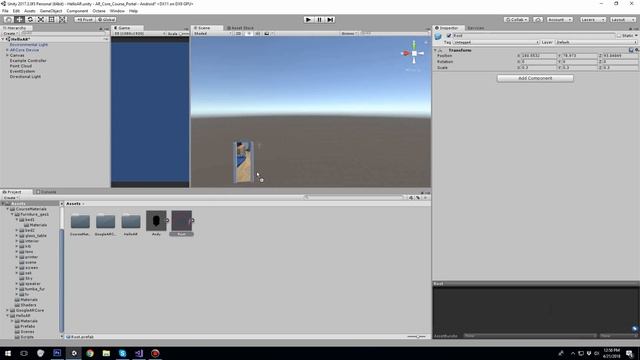Open the Assets menu
This screenshot has height=360, width=640.
coord(30,11)
